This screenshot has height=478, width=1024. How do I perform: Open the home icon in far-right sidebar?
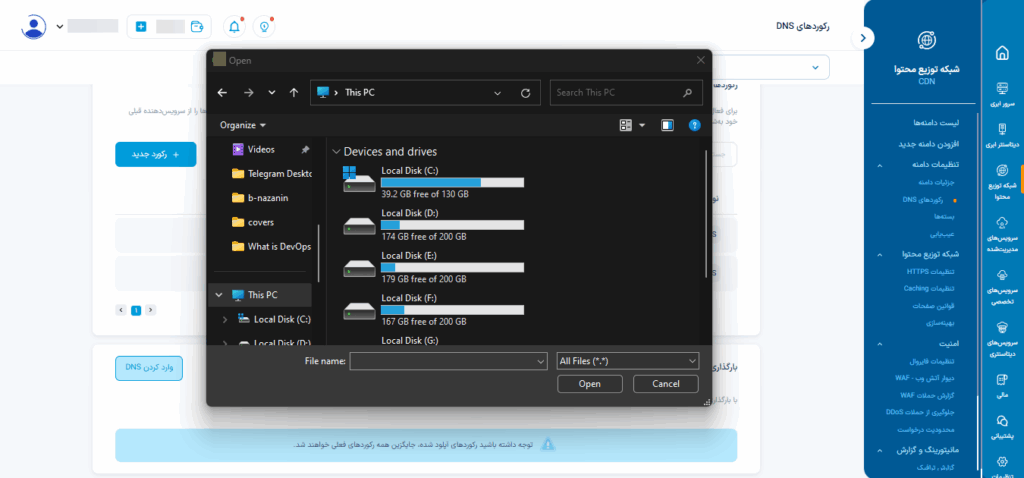(1001, 54)
